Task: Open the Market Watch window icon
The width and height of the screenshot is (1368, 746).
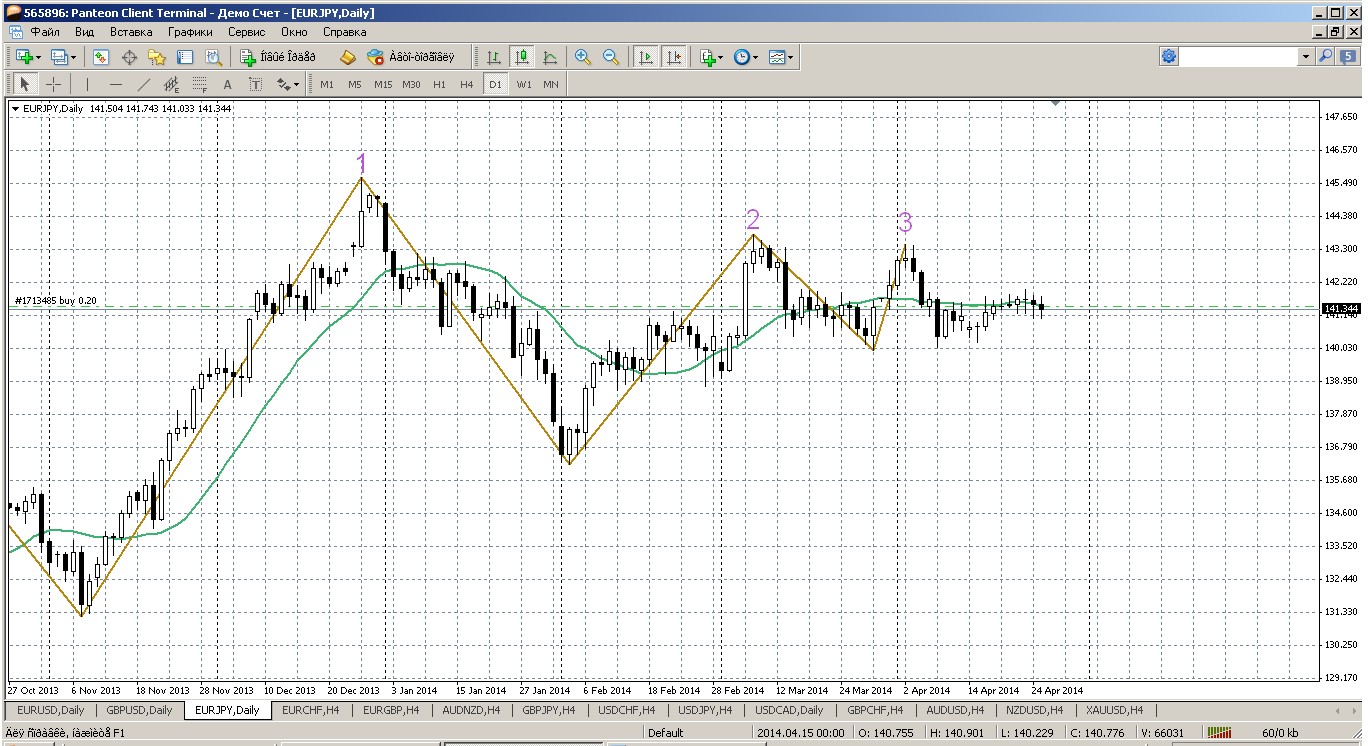Action: (101, 57)
